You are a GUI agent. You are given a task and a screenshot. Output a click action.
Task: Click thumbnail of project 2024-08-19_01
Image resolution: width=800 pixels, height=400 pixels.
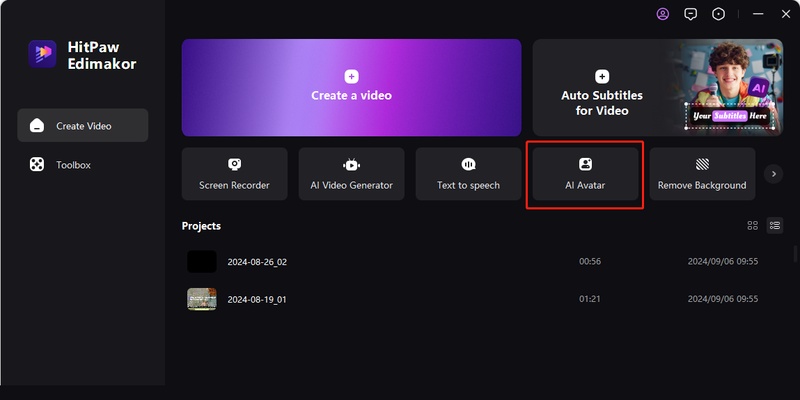coord(202,299)
